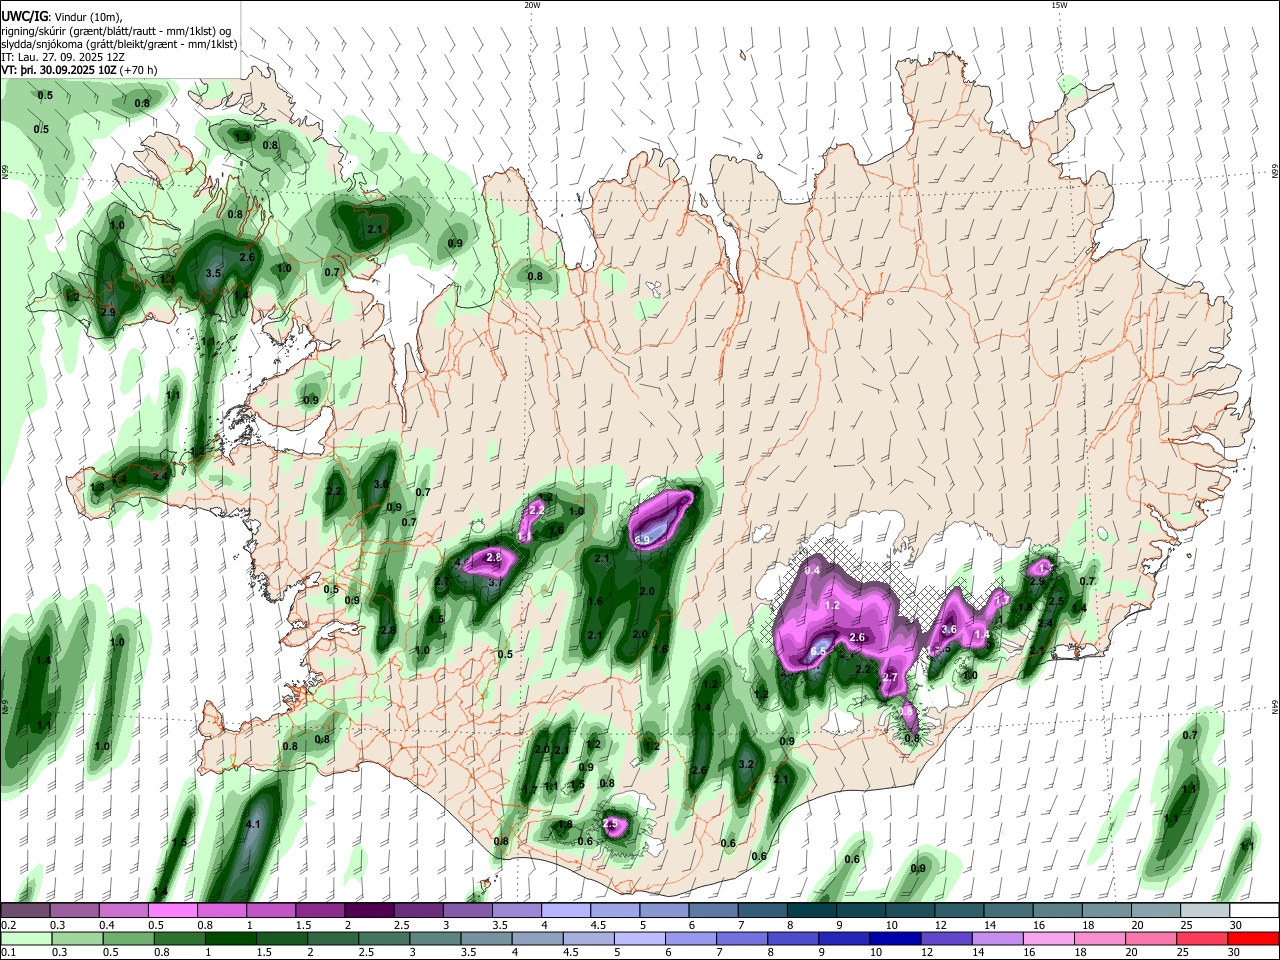Click the '20W' longitude label

click(532, 5)
